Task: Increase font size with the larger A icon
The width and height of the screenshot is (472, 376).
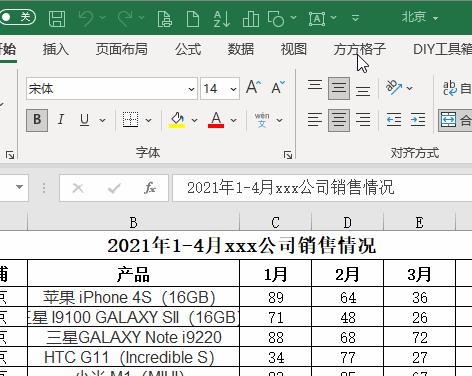Action: [254, 88]
